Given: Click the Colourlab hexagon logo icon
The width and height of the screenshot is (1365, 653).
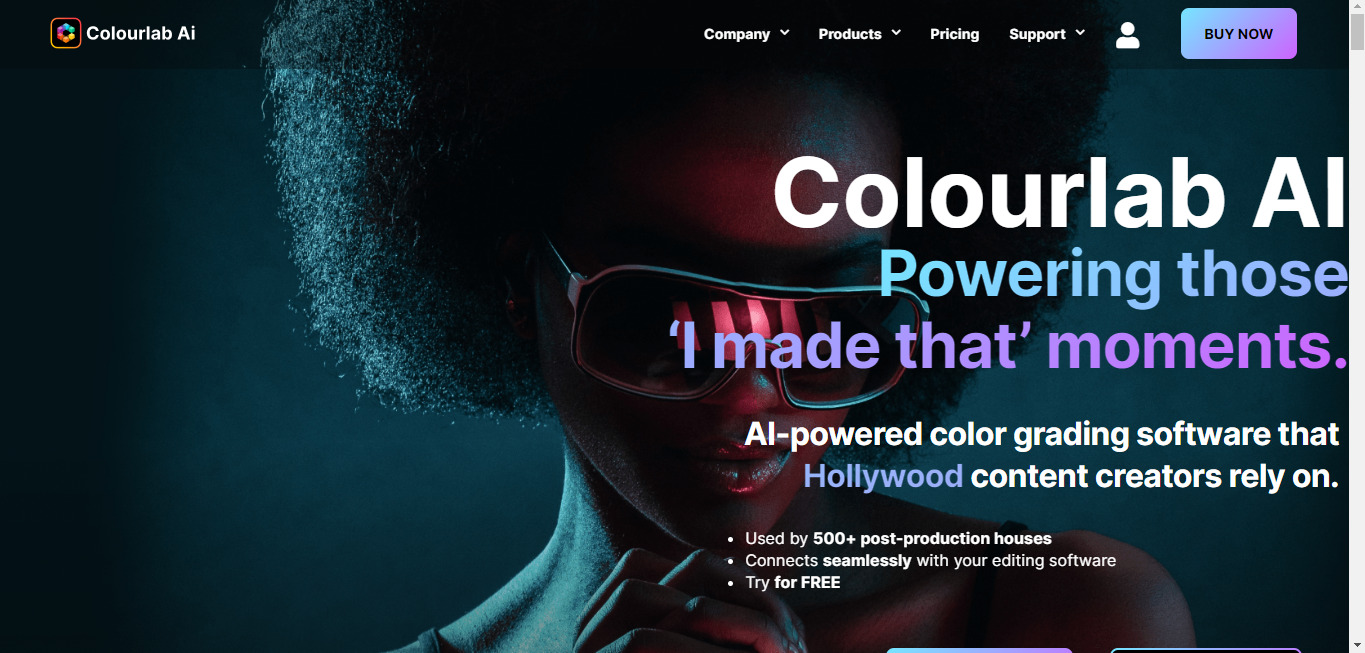Looking at the screenshot, I should point(66,33).
